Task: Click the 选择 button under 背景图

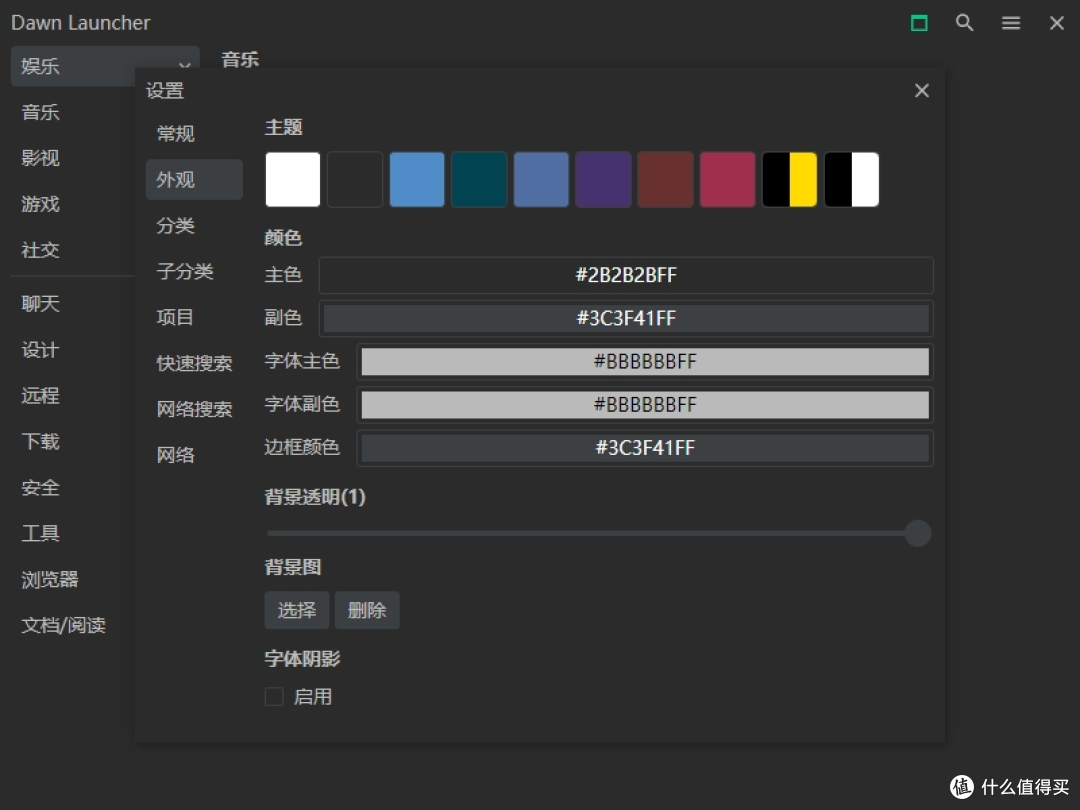Action: pos(296,610)
